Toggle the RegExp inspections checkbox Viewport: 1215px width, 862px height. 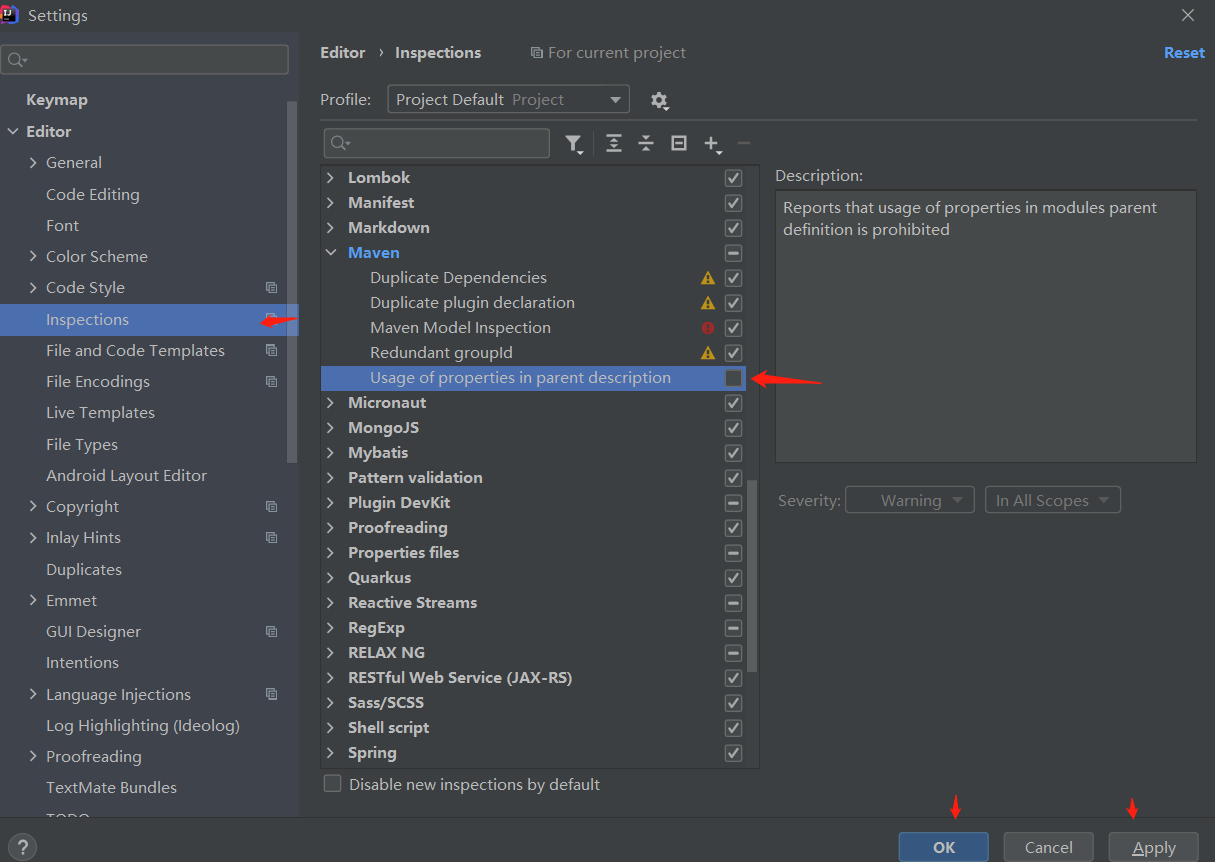tap(733, 628)
